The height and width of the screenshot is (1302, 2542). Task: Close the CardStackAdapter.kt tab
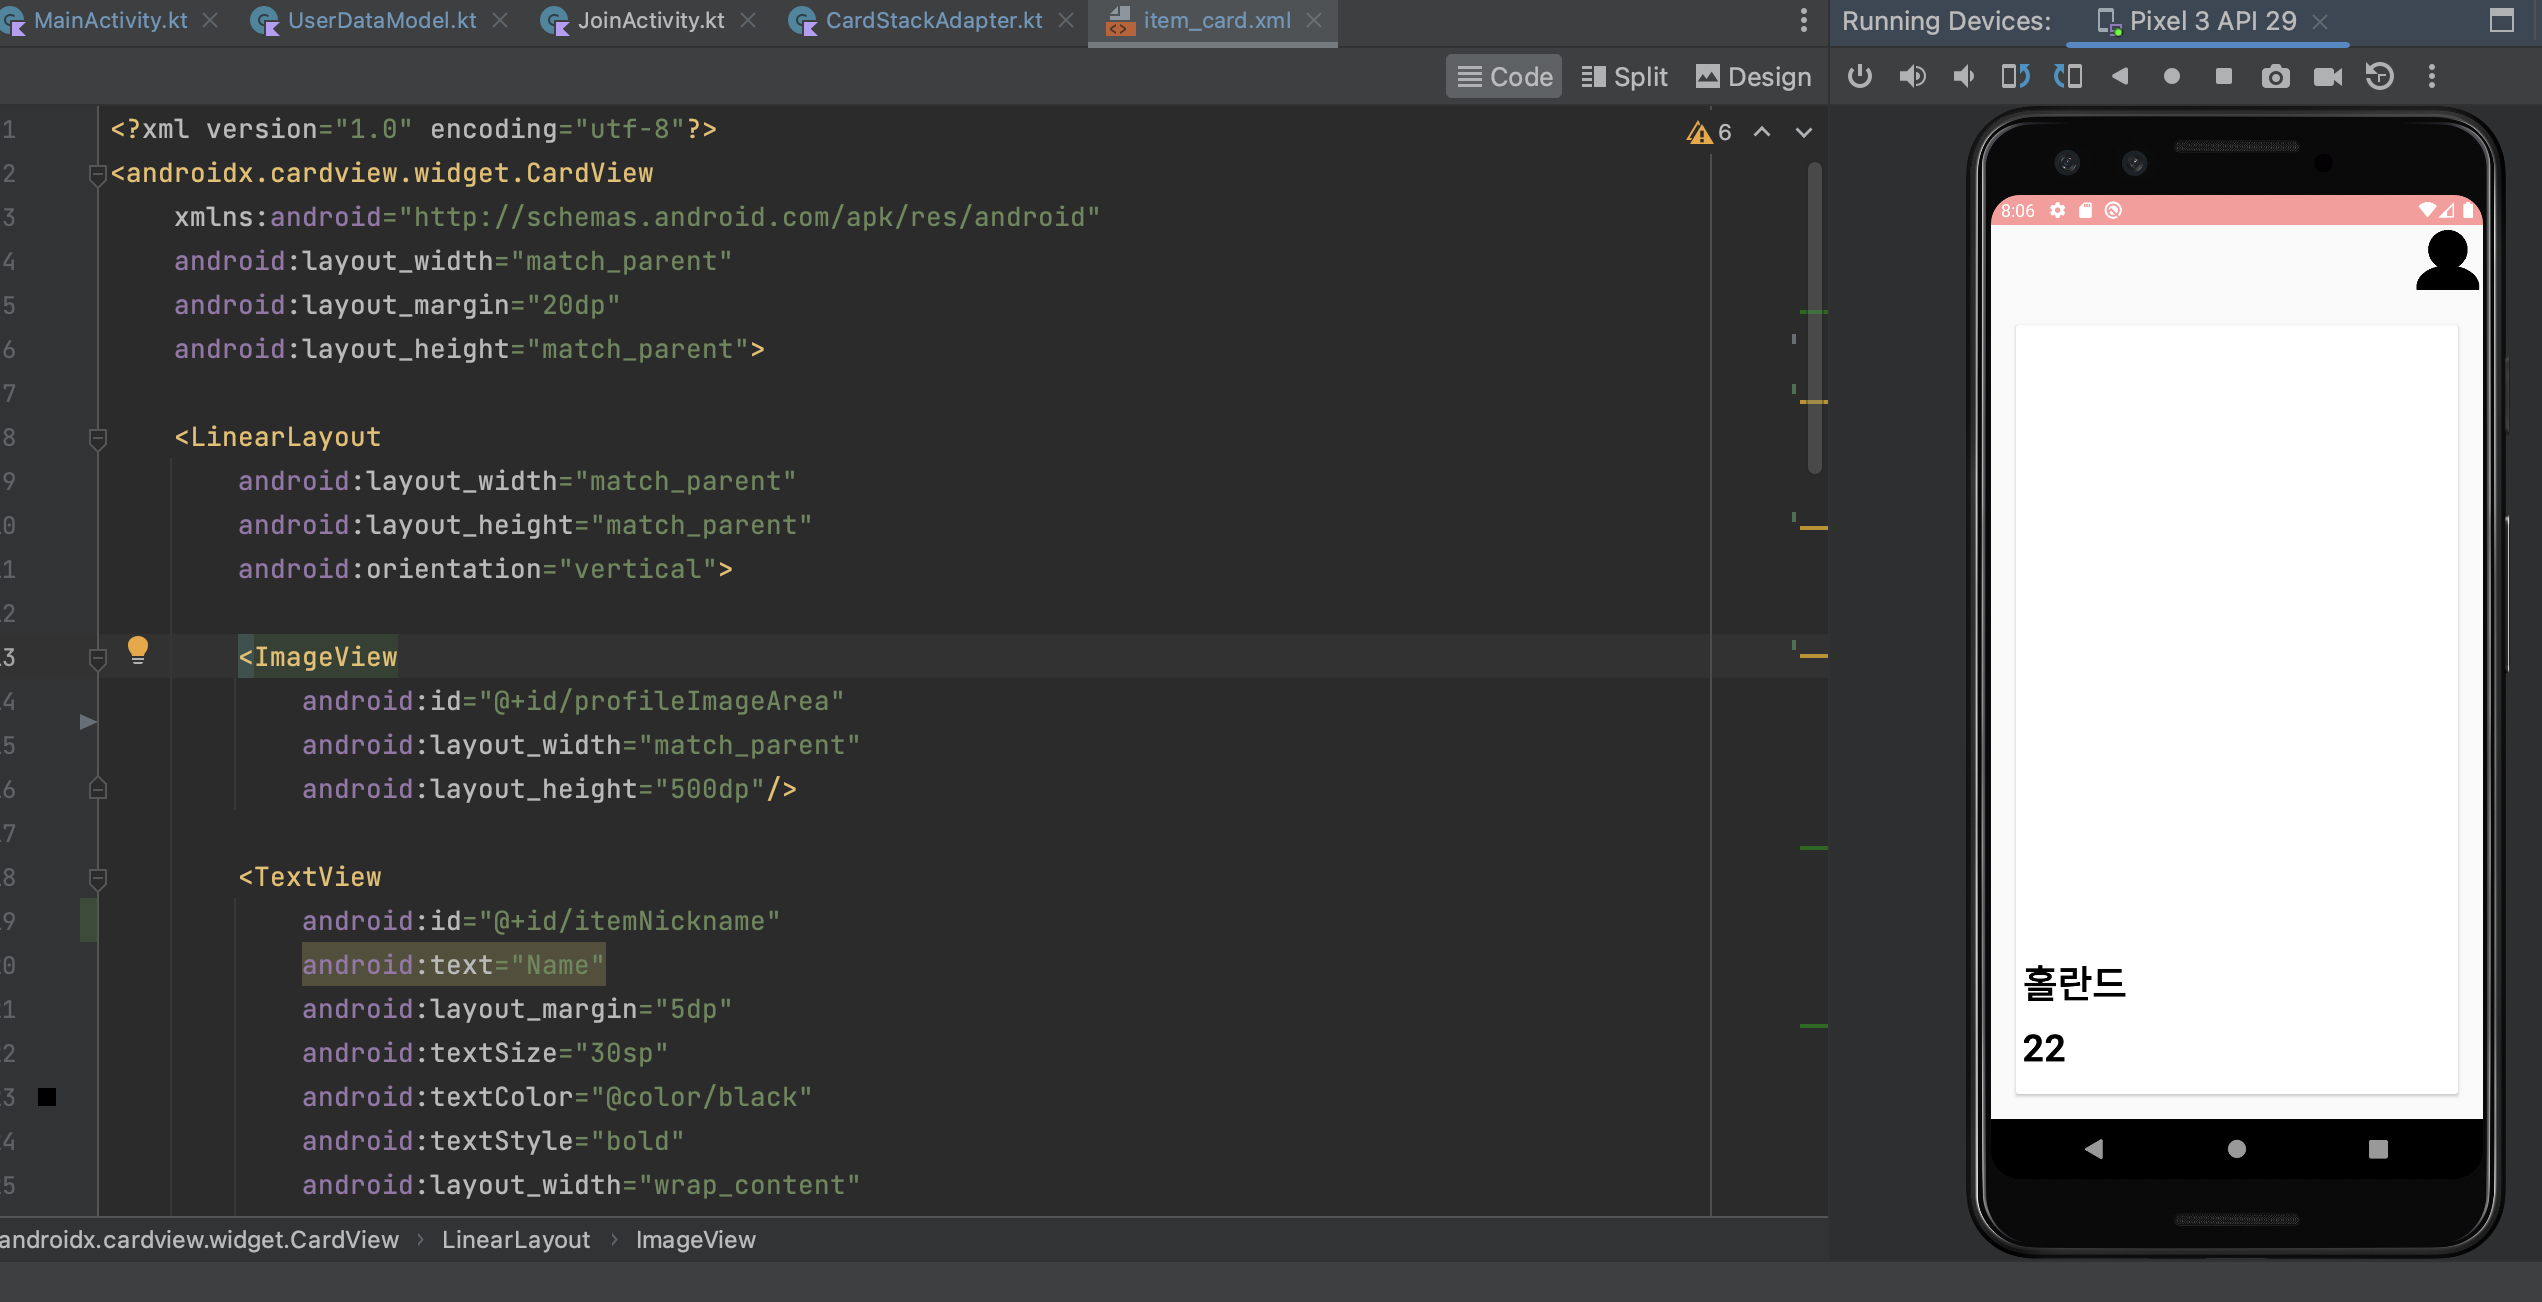click(1066, 20)
